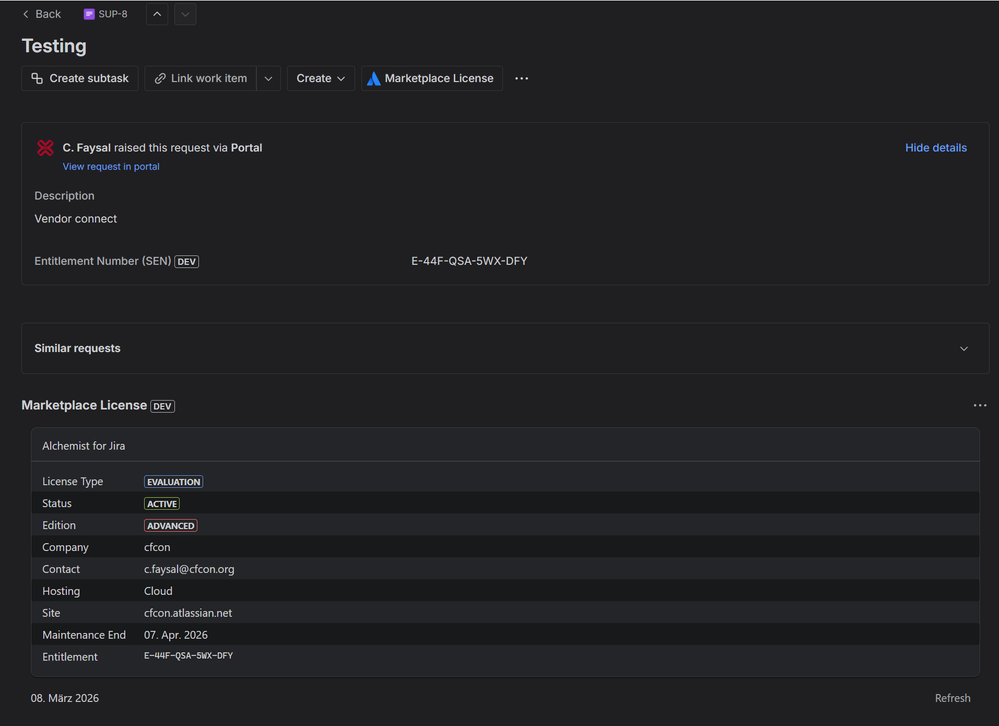Open Marketplace License panel more options

979,405
